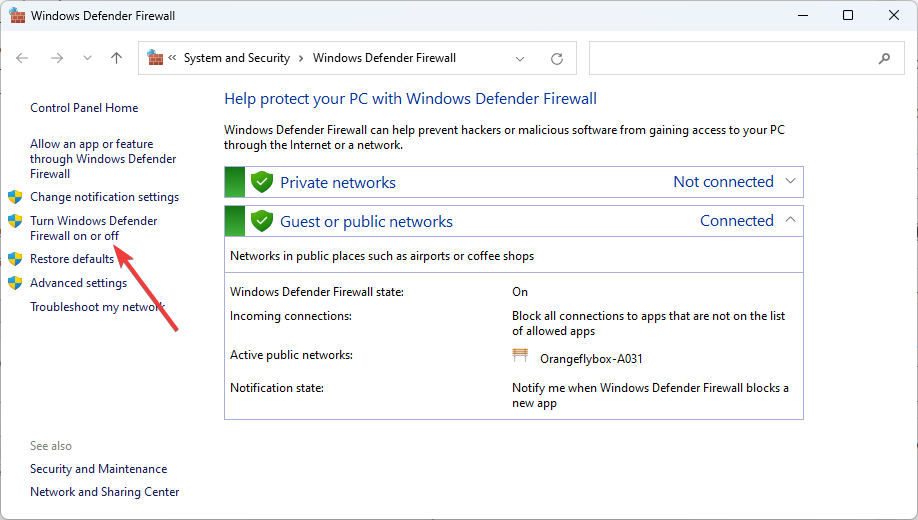Click shield icon beside Restore defaults

pos(15,259)
